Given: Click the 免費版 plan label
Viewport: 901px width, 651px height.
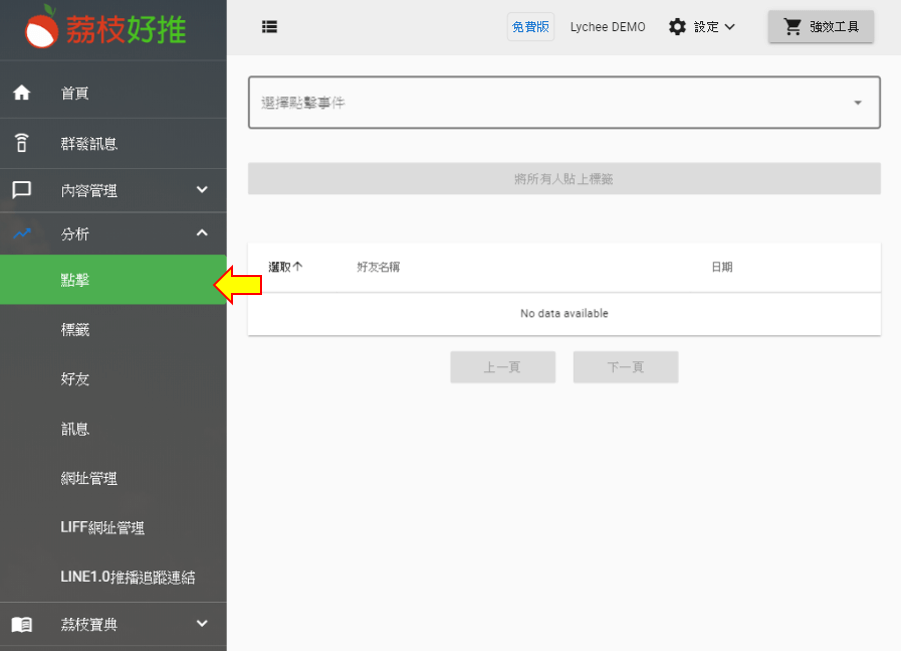Looking at the screenshot, I should point(530,27).
